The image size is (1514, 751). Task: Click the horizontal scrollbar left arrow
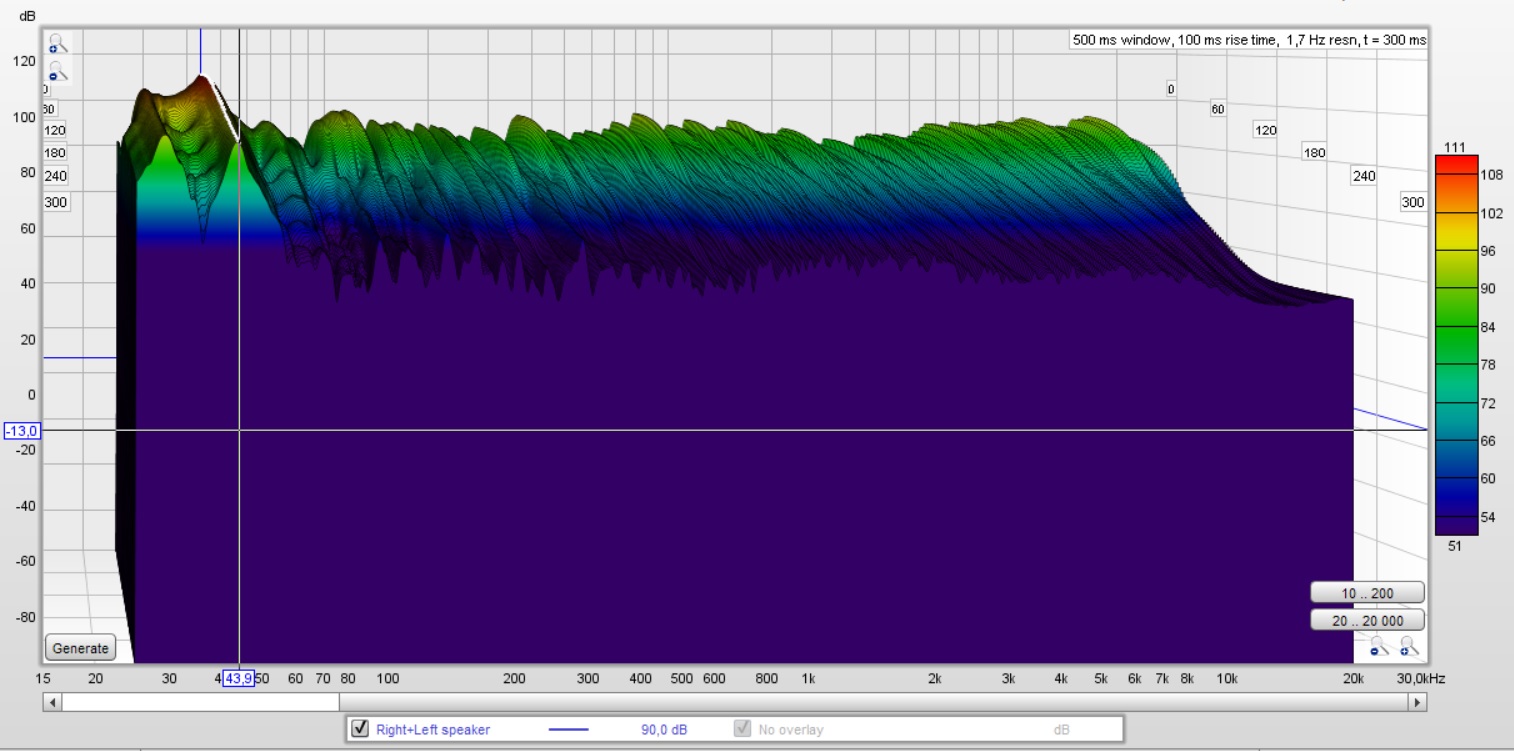pyautogui.click(x=51, y=703)
